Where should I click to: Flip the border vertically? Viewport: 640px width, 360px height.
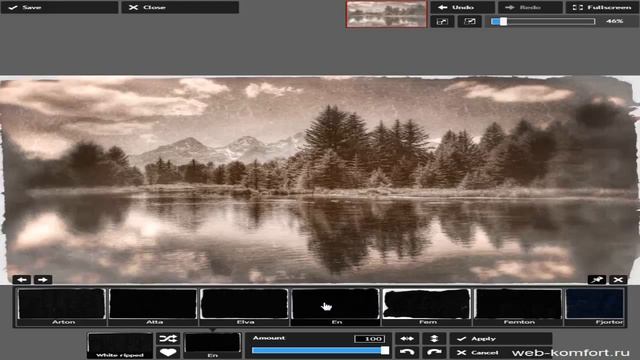click(x=434, y=338)
